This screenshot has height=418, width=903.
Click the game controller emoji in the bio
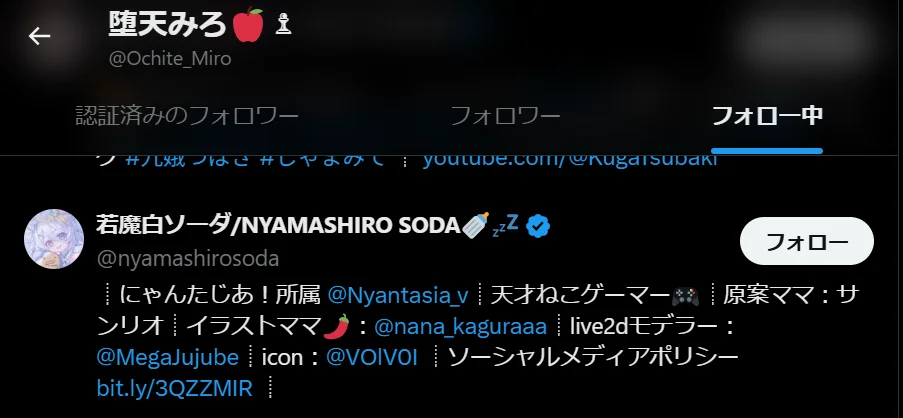(x=686, y=296)
